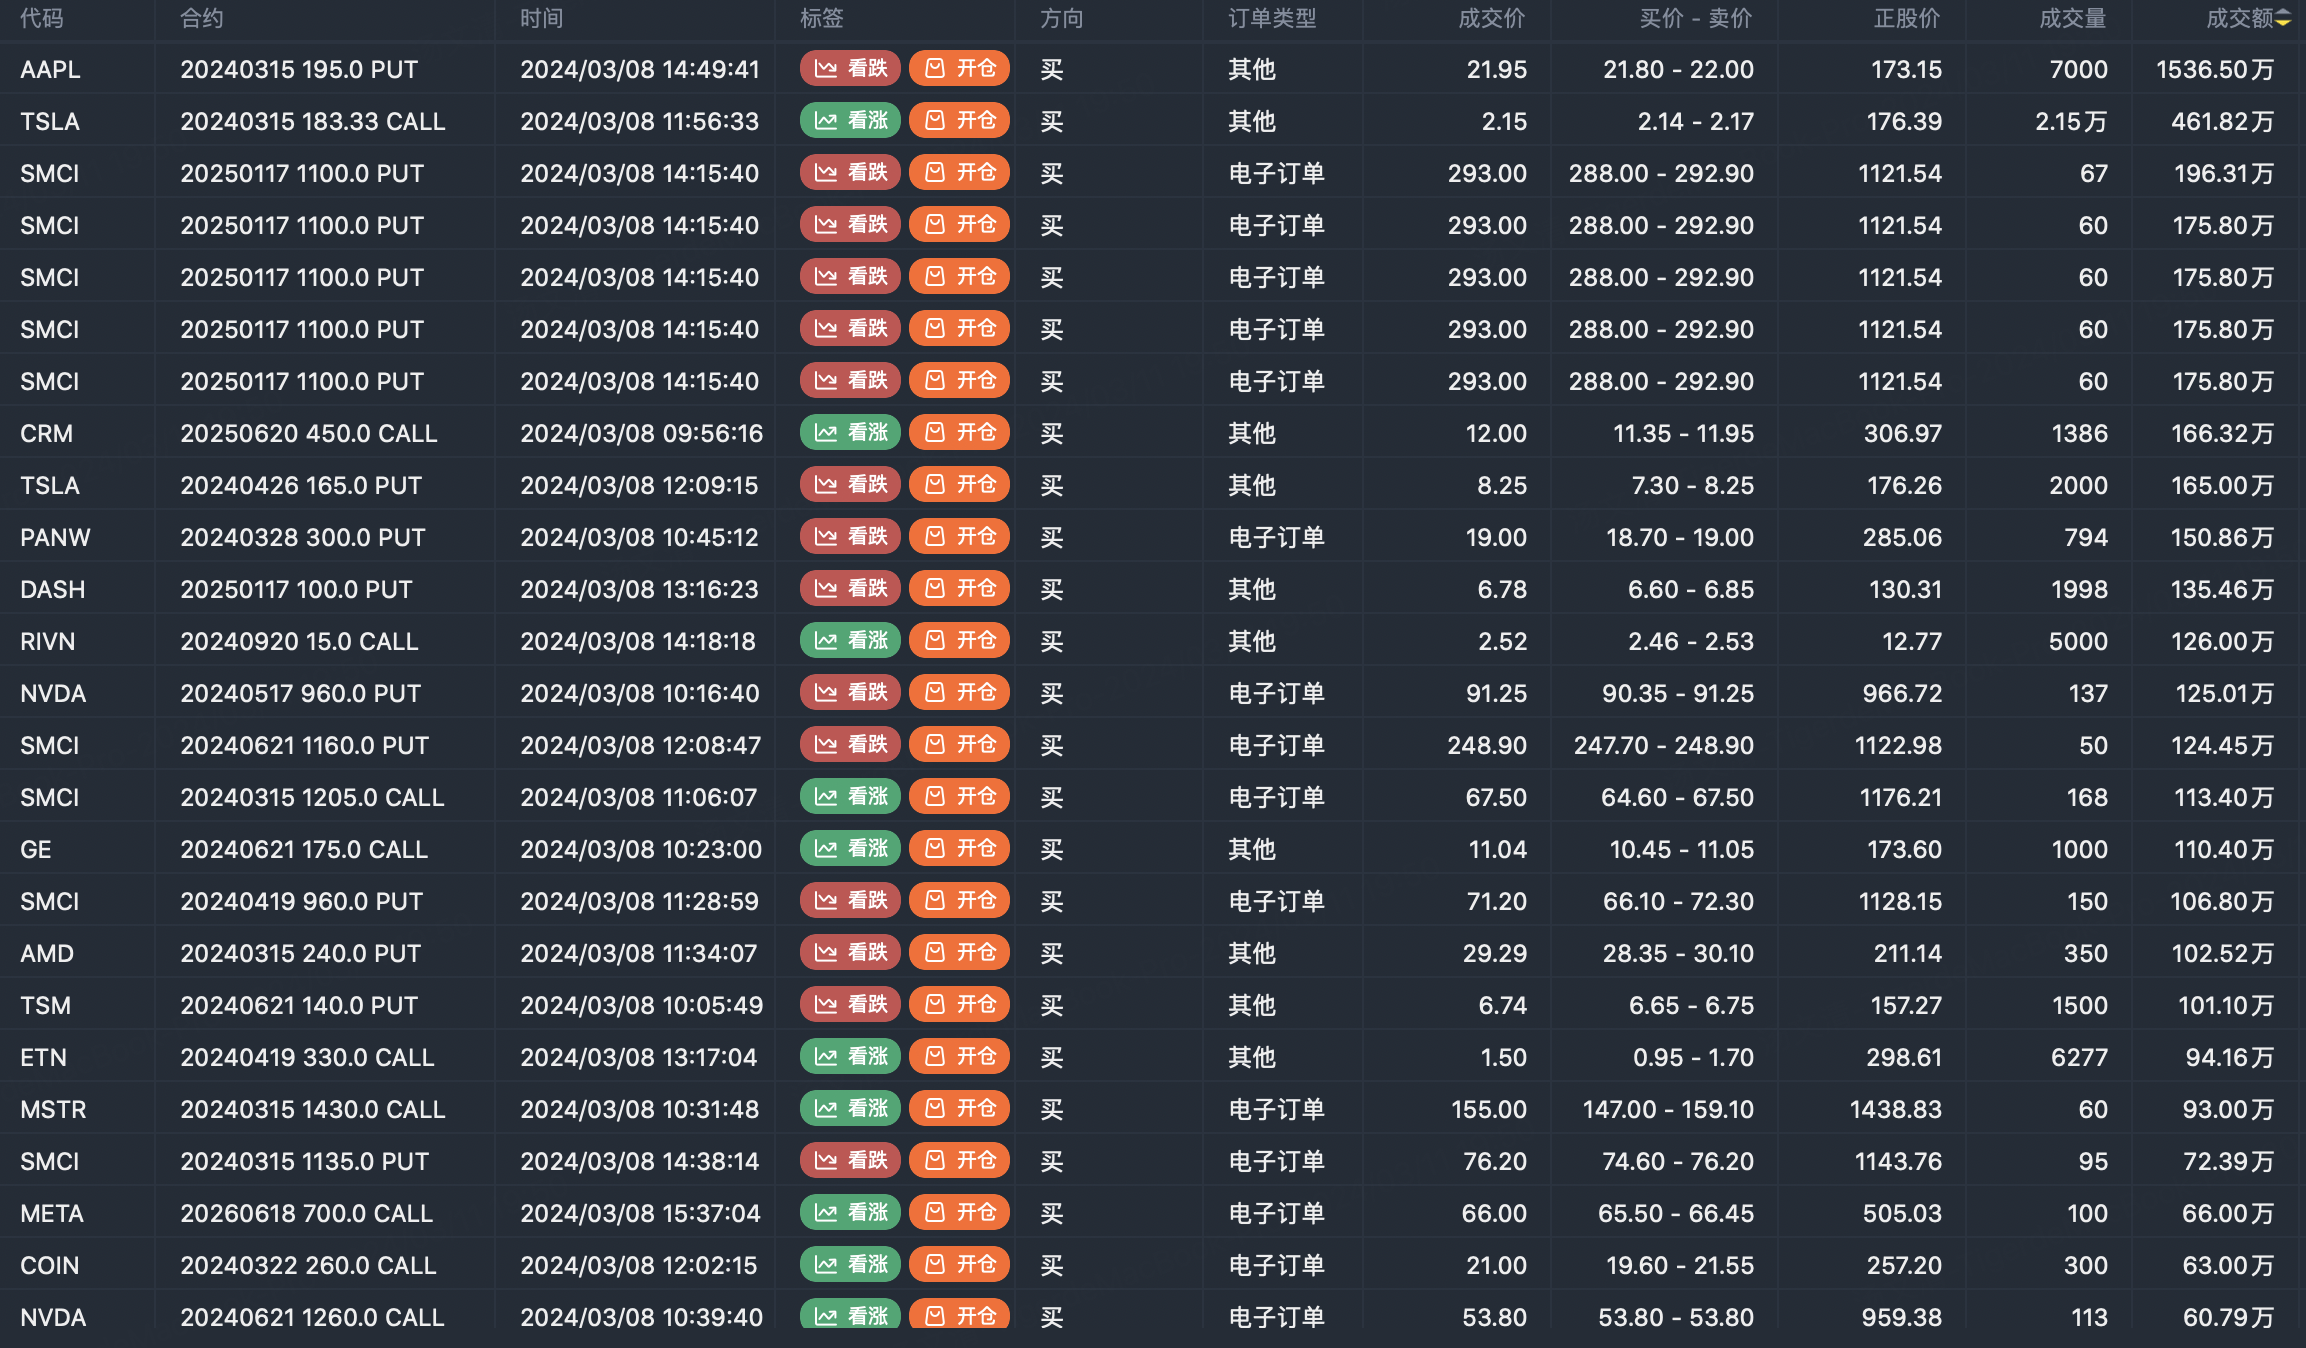Click the 看跌 tag on AAPL row

tap(851, 68)
